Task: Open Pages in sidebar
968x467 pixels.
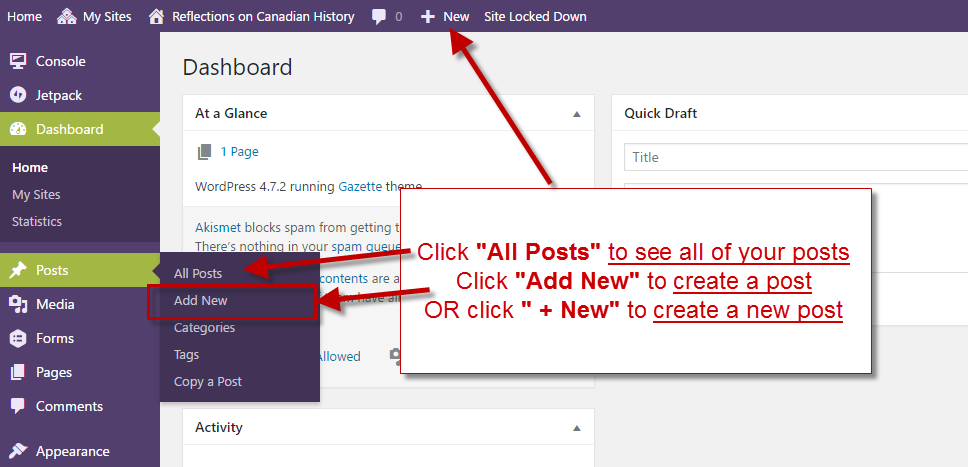Action: tap(54, 372)
